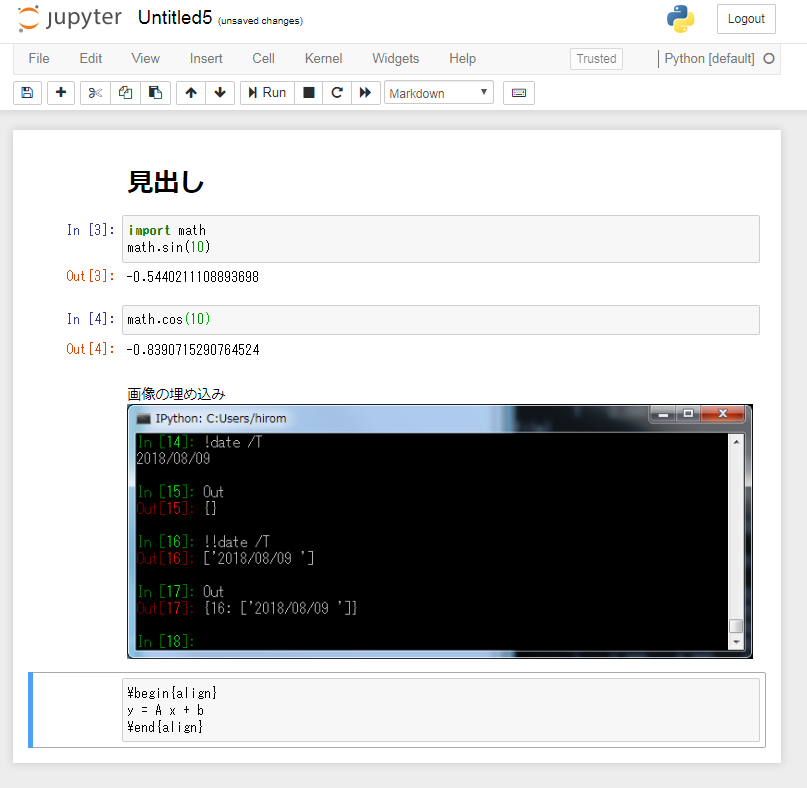This screenshot has height=788, width=807.
Task: Run the selected cell
Action: tap(267, 93)
